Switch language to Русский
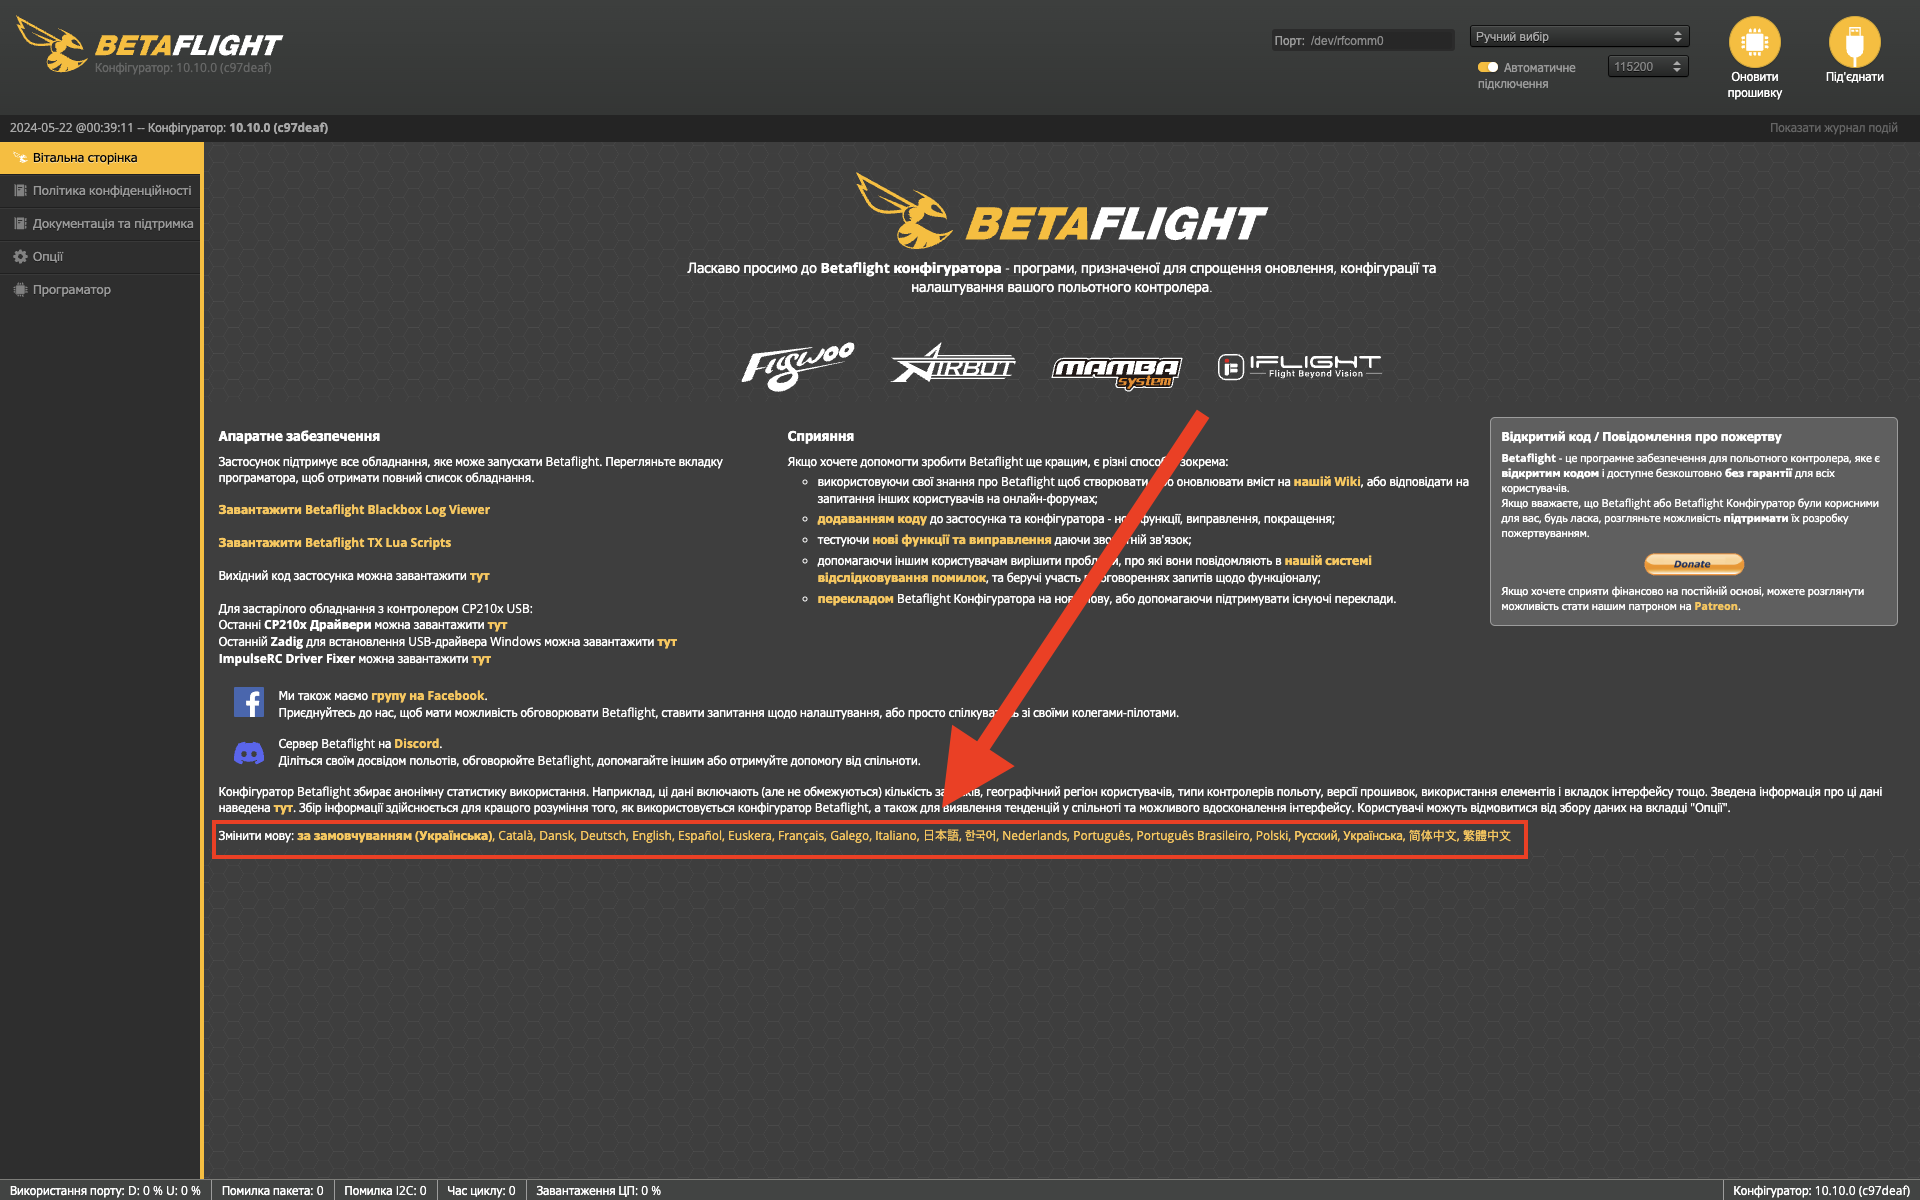The height and width of the screenshot is (1200, 1920). click(1315, 836)
